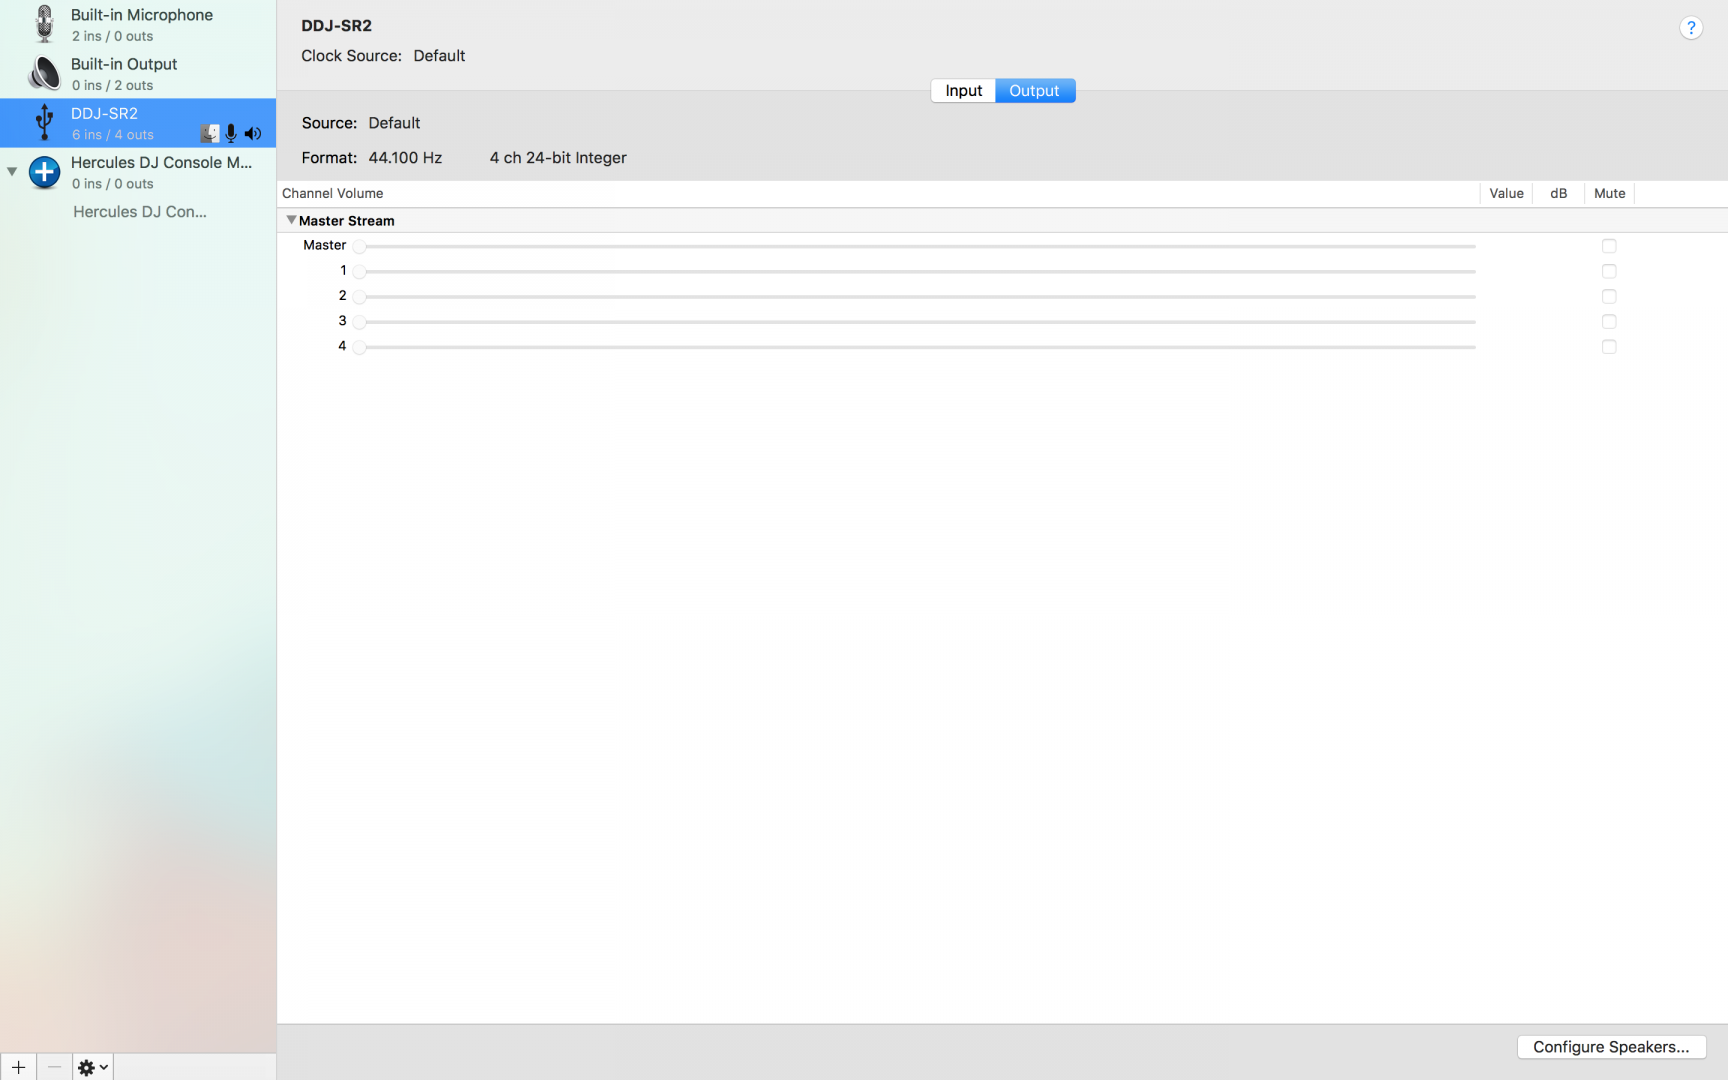Remove device with the minus button
Screen dimensions: 1728x1080
pyautogui.click(x=54, y=1067)
